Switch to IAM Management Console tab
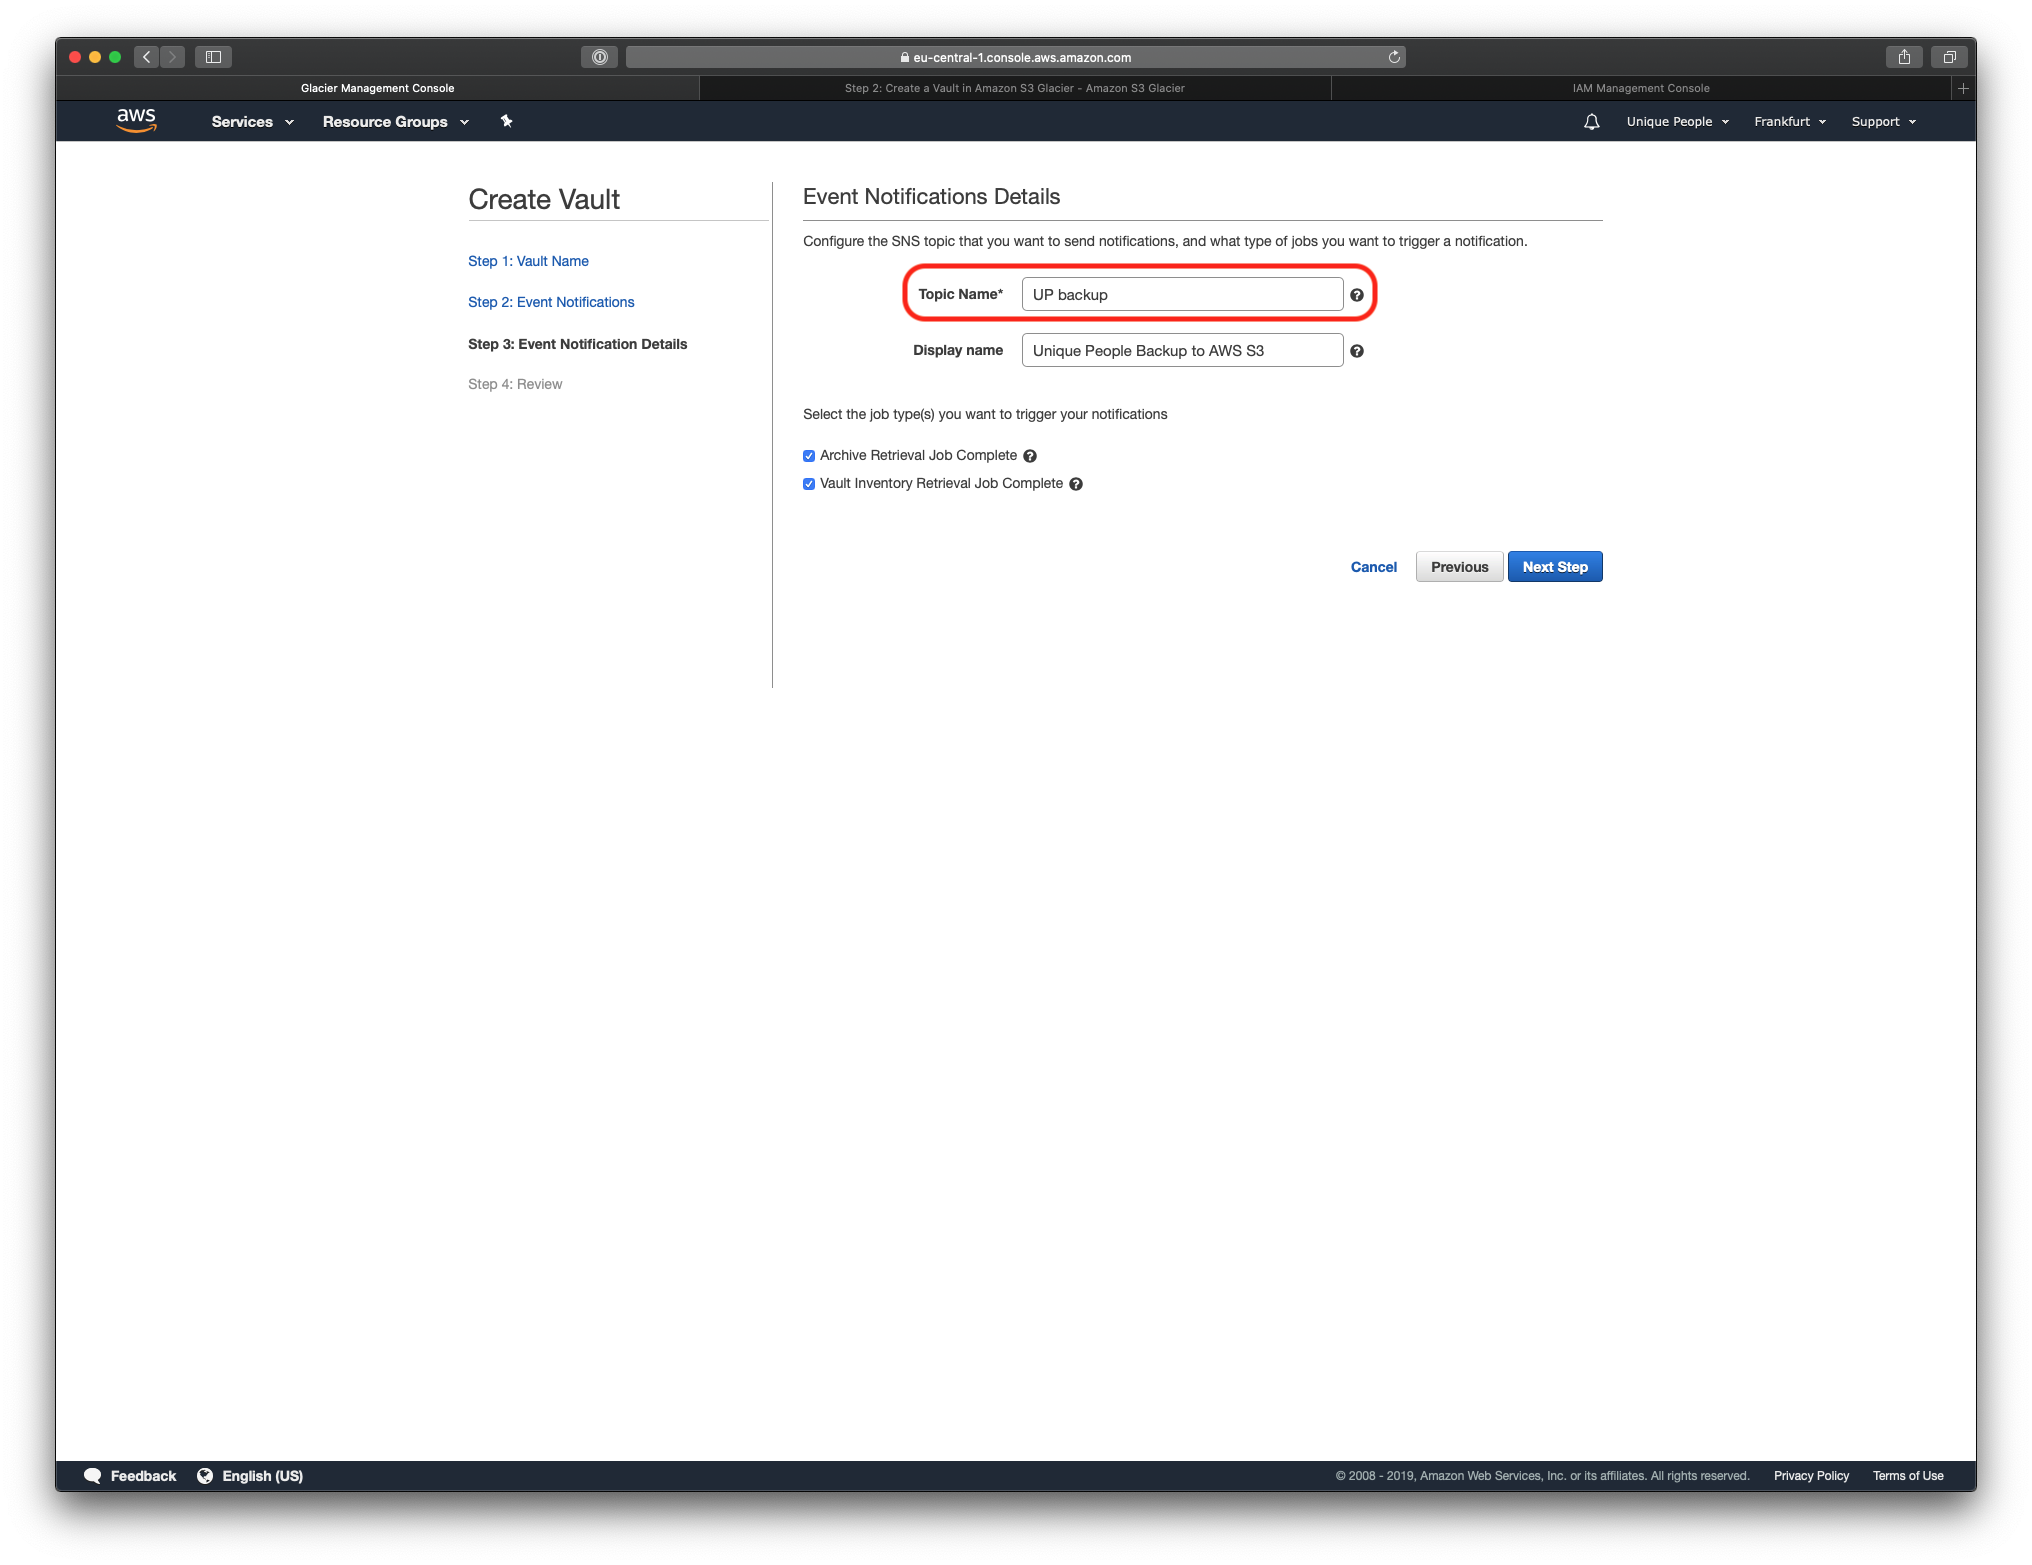Screen dimensions: 2032x1565 (1640, 88)
